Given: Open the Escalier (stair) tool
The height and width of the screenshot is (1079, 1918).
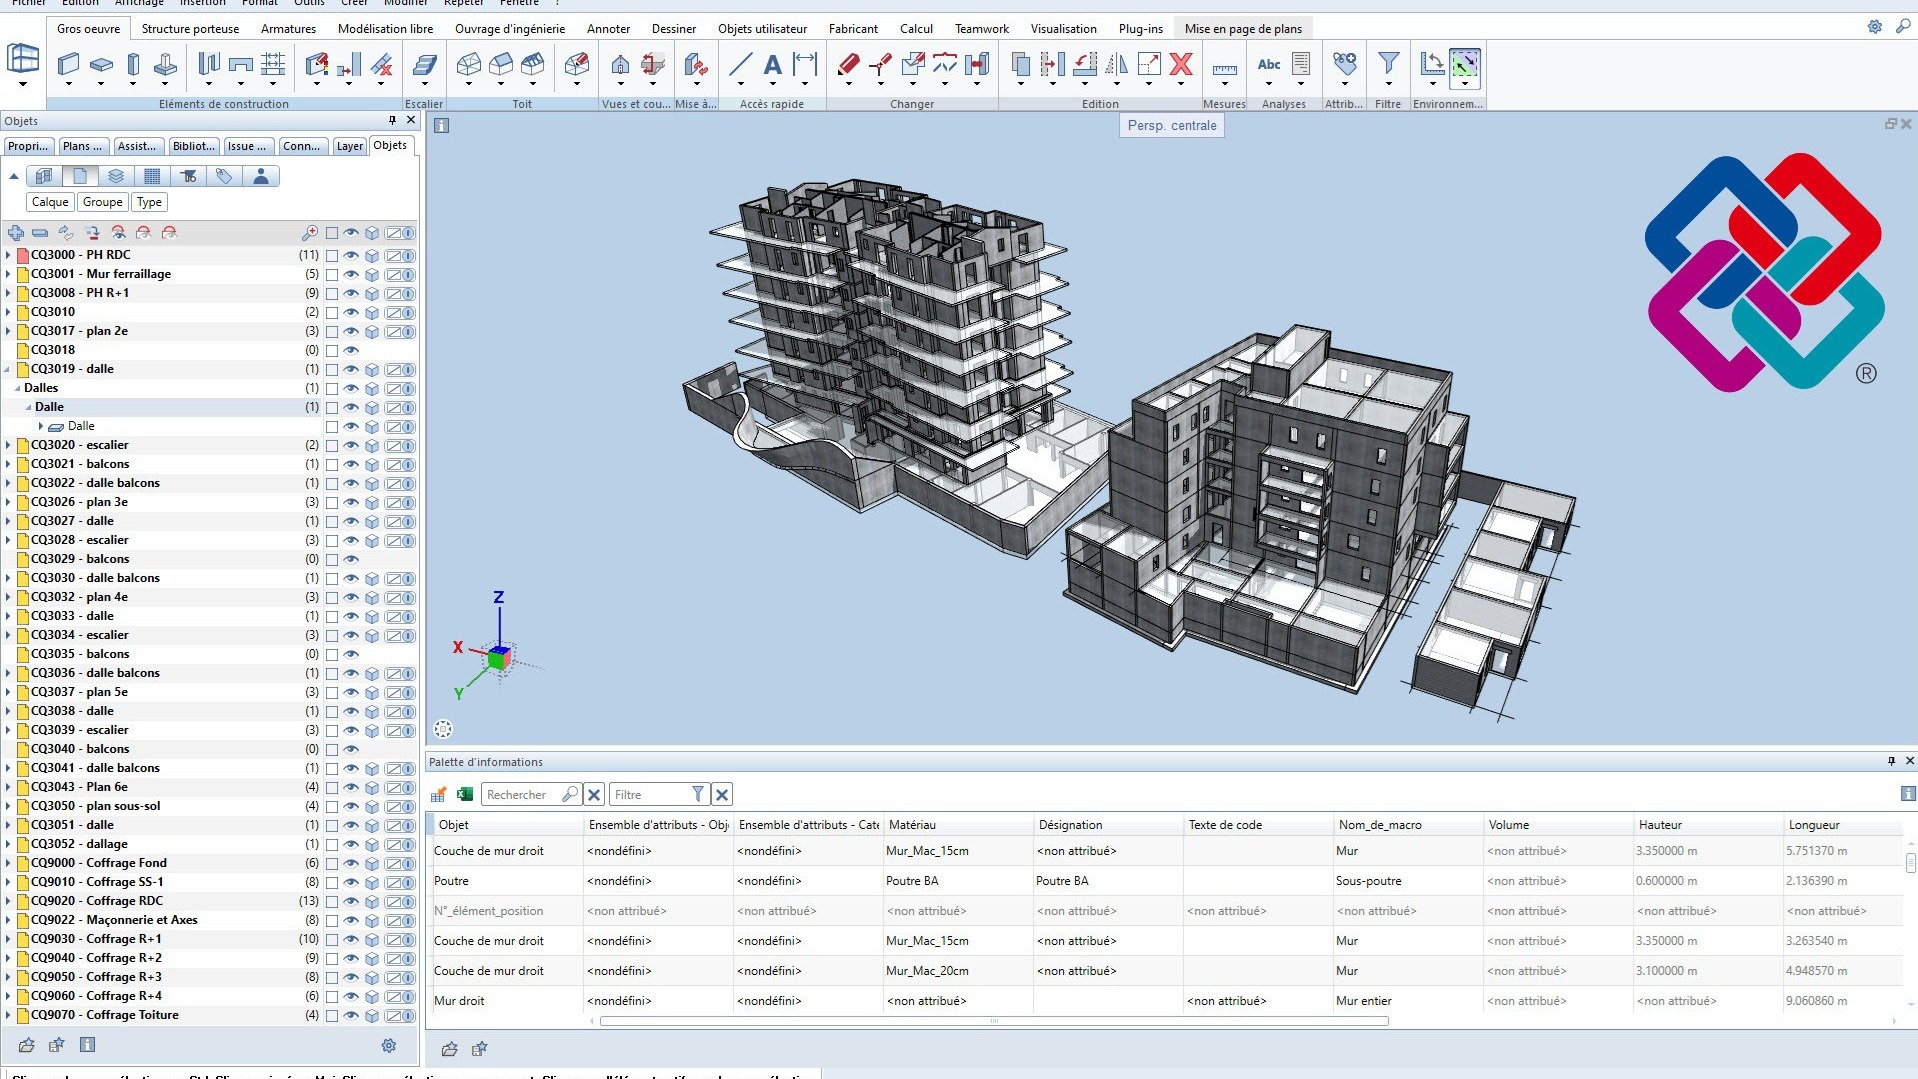Looking at the screenshot, I should tap(424, 65).
